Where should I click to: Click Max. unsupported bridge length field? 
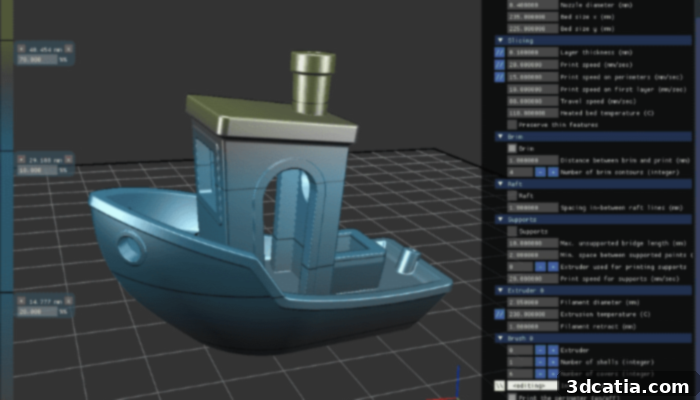[533, 243]
